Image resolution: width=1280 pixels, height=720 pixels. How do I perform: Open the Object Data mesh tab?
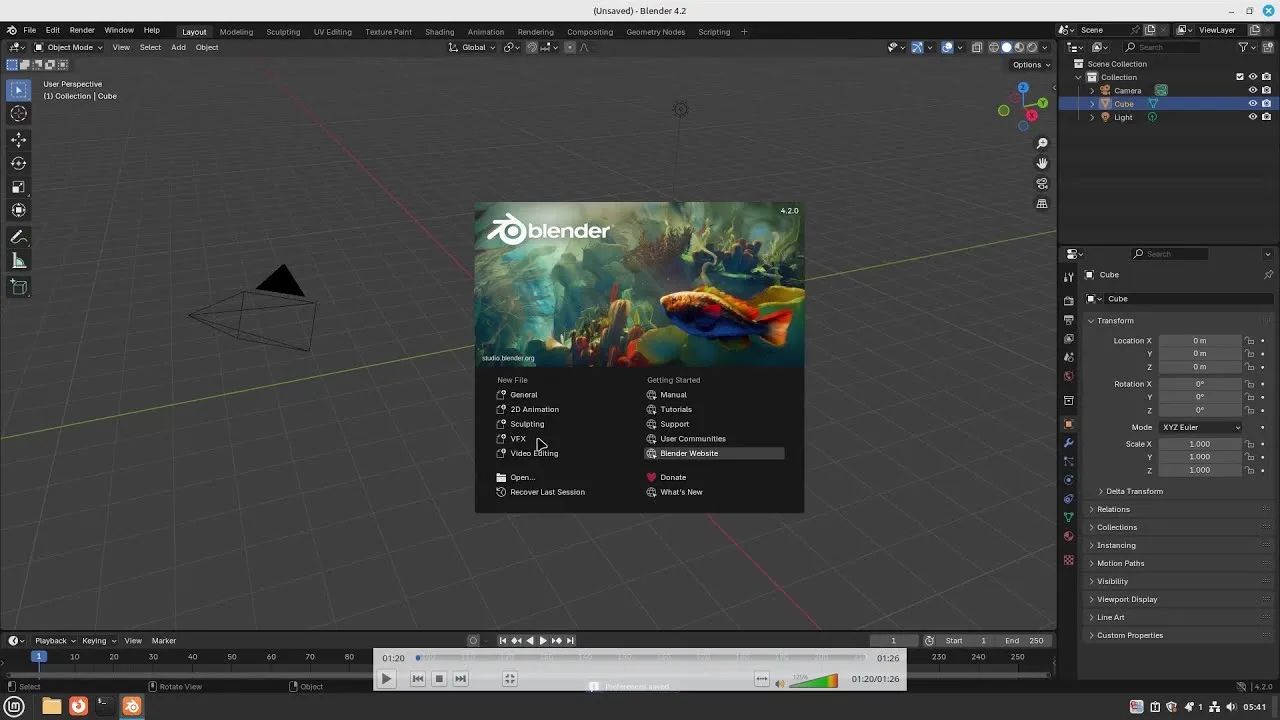pos(1068,517)
